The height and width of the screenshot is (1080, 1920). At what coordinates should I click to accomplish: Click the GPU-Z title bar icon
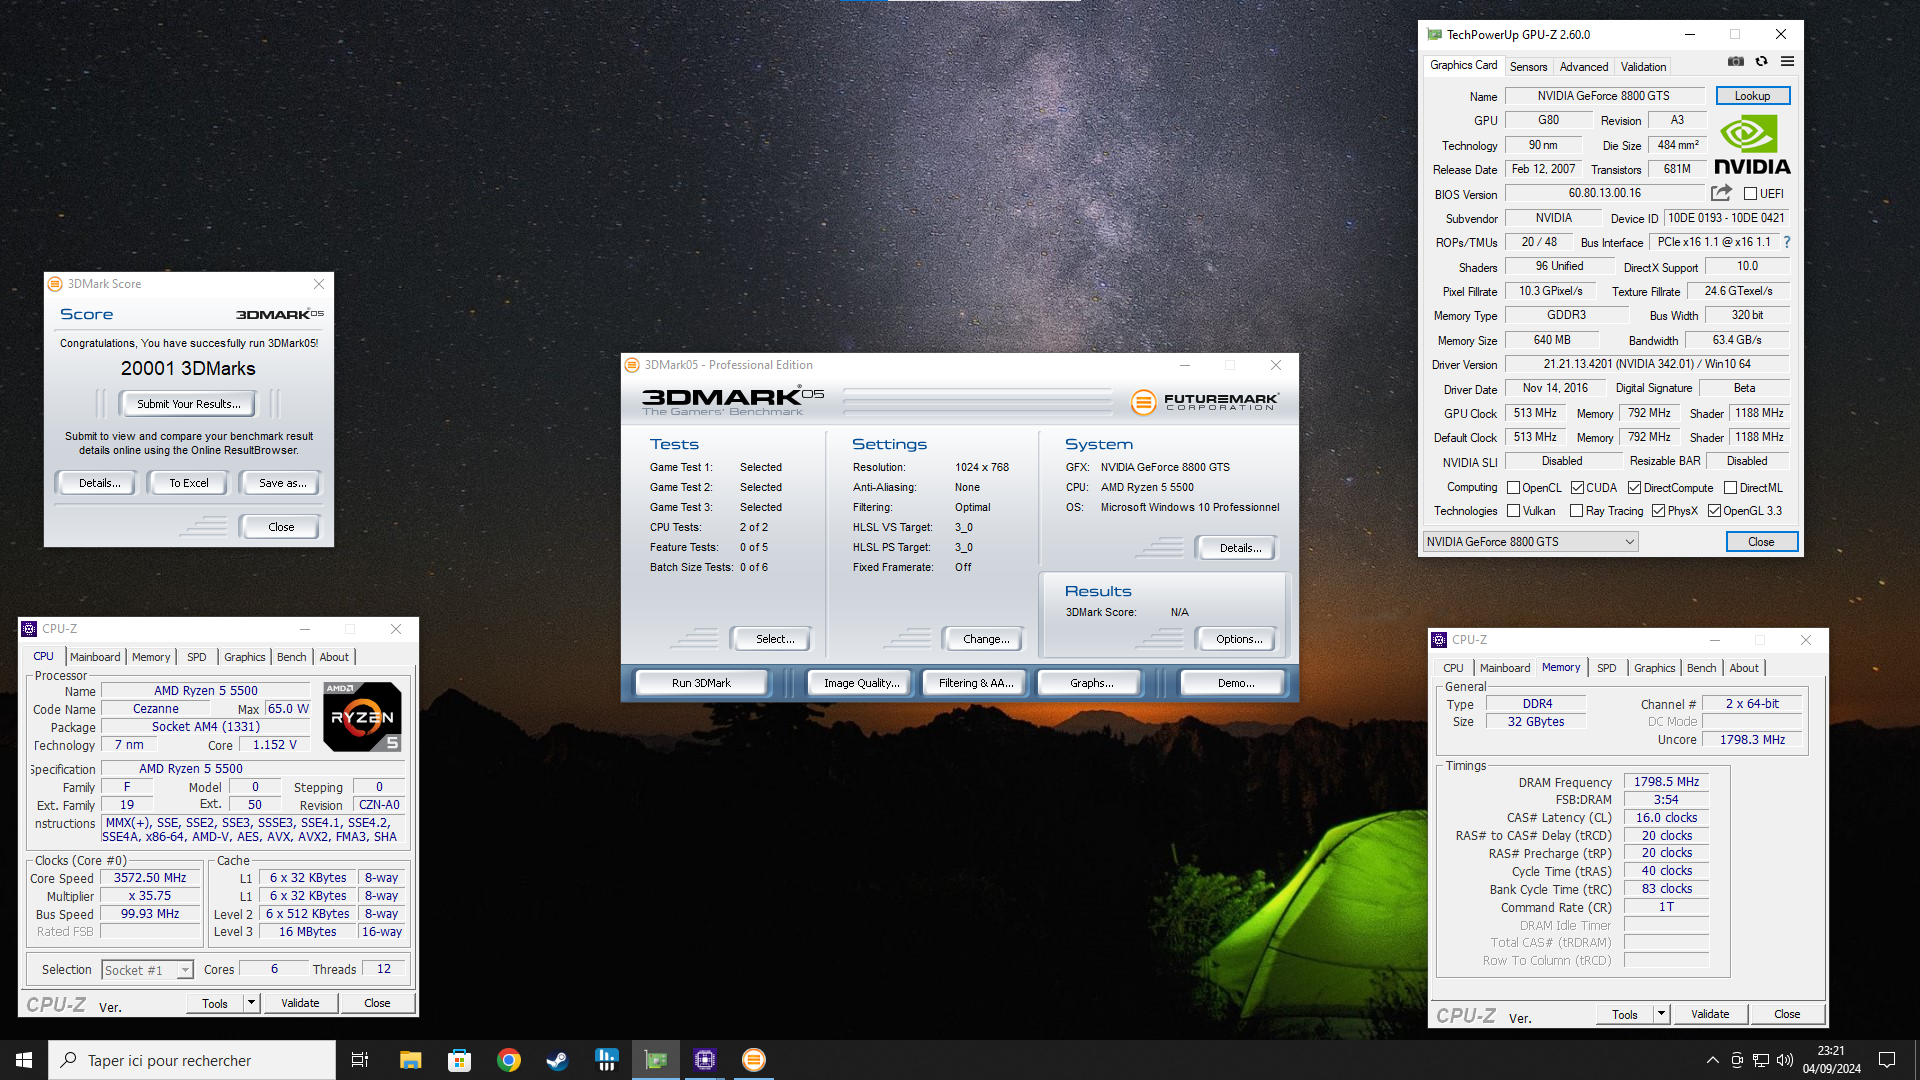(x=1434, y=34)
